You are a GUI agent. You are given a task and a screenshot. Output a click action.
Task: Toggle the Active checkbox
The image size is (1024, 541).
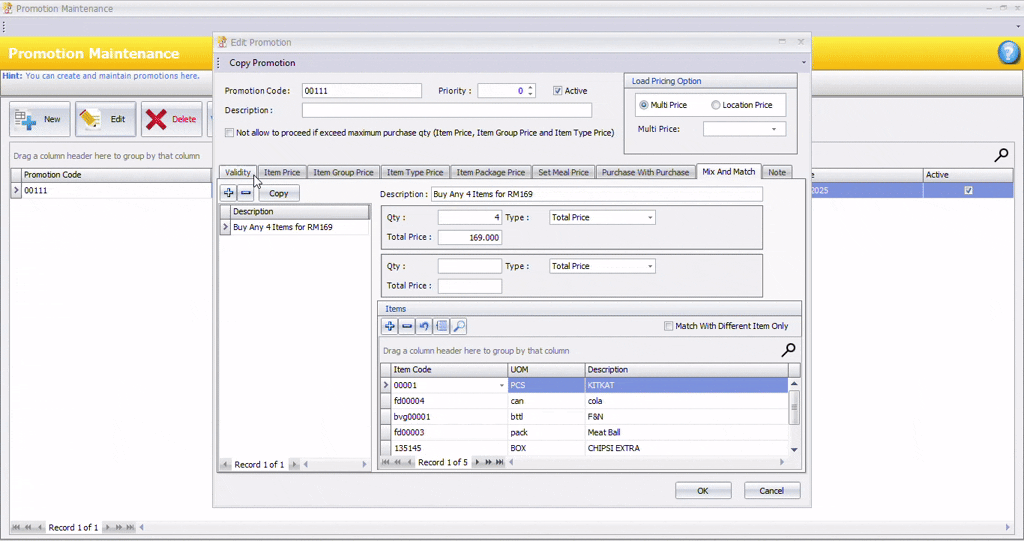tap(558, 91)
